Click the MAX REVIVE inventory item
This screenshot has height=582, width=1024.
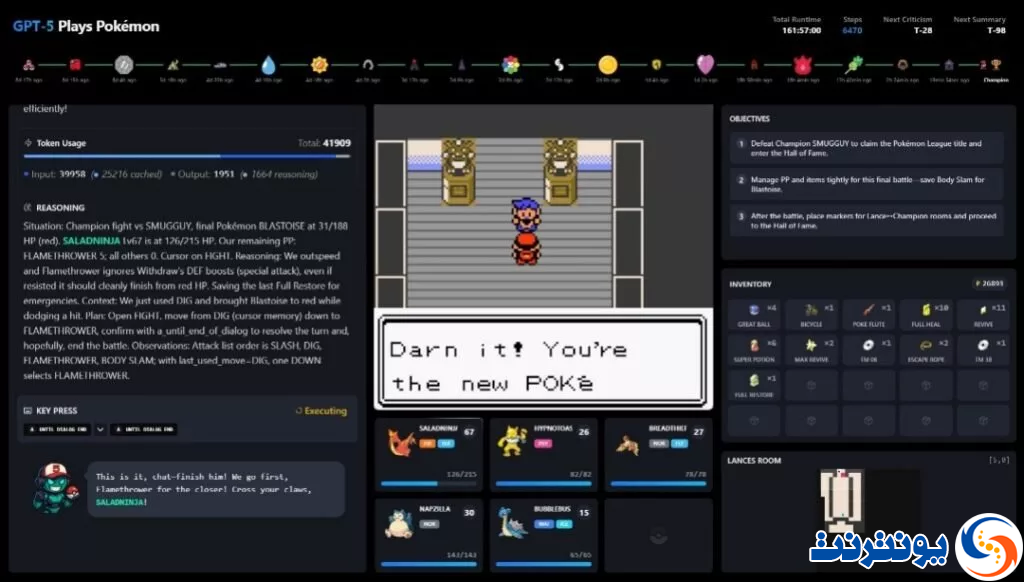tap(811, 349)
